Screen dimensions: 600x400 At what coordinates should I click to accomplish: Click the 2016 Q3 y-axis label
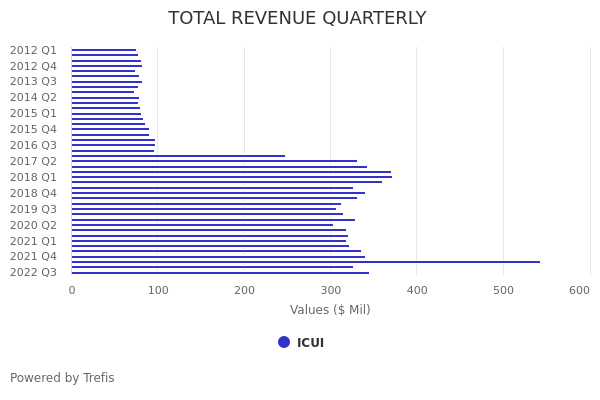tap(33, 145)
